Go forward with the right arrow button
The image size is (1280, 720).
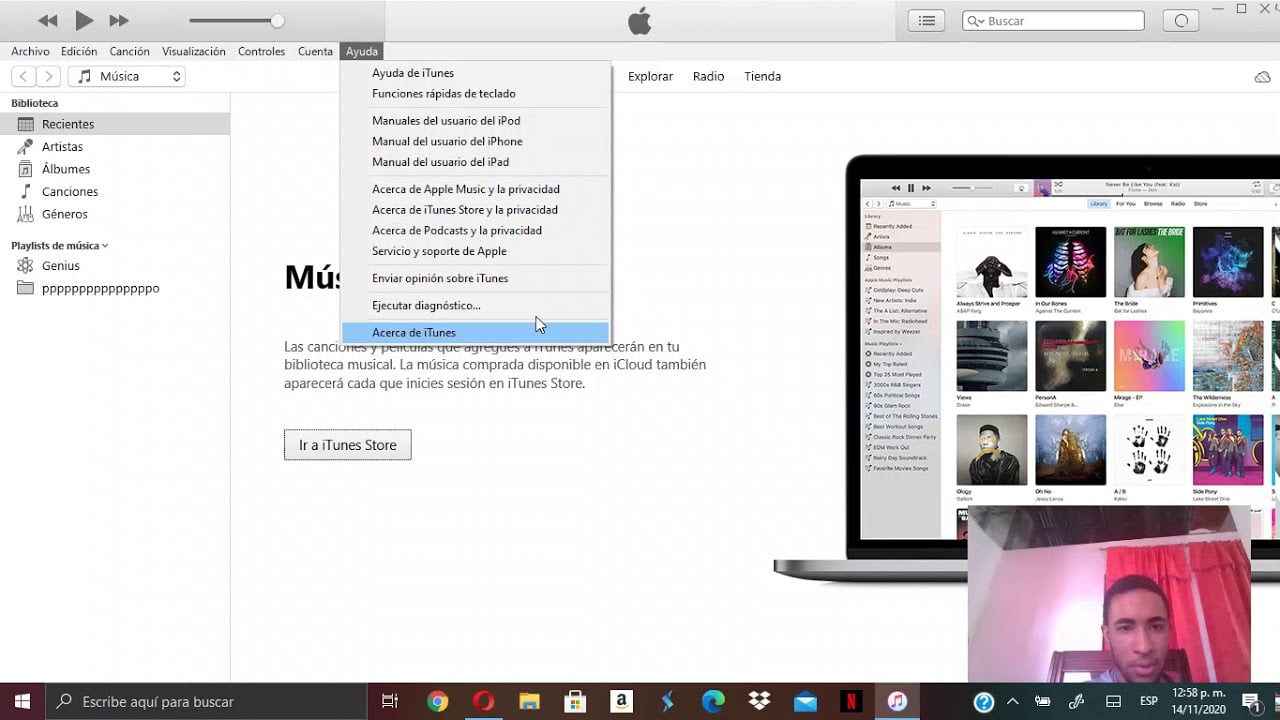(48, 76)
